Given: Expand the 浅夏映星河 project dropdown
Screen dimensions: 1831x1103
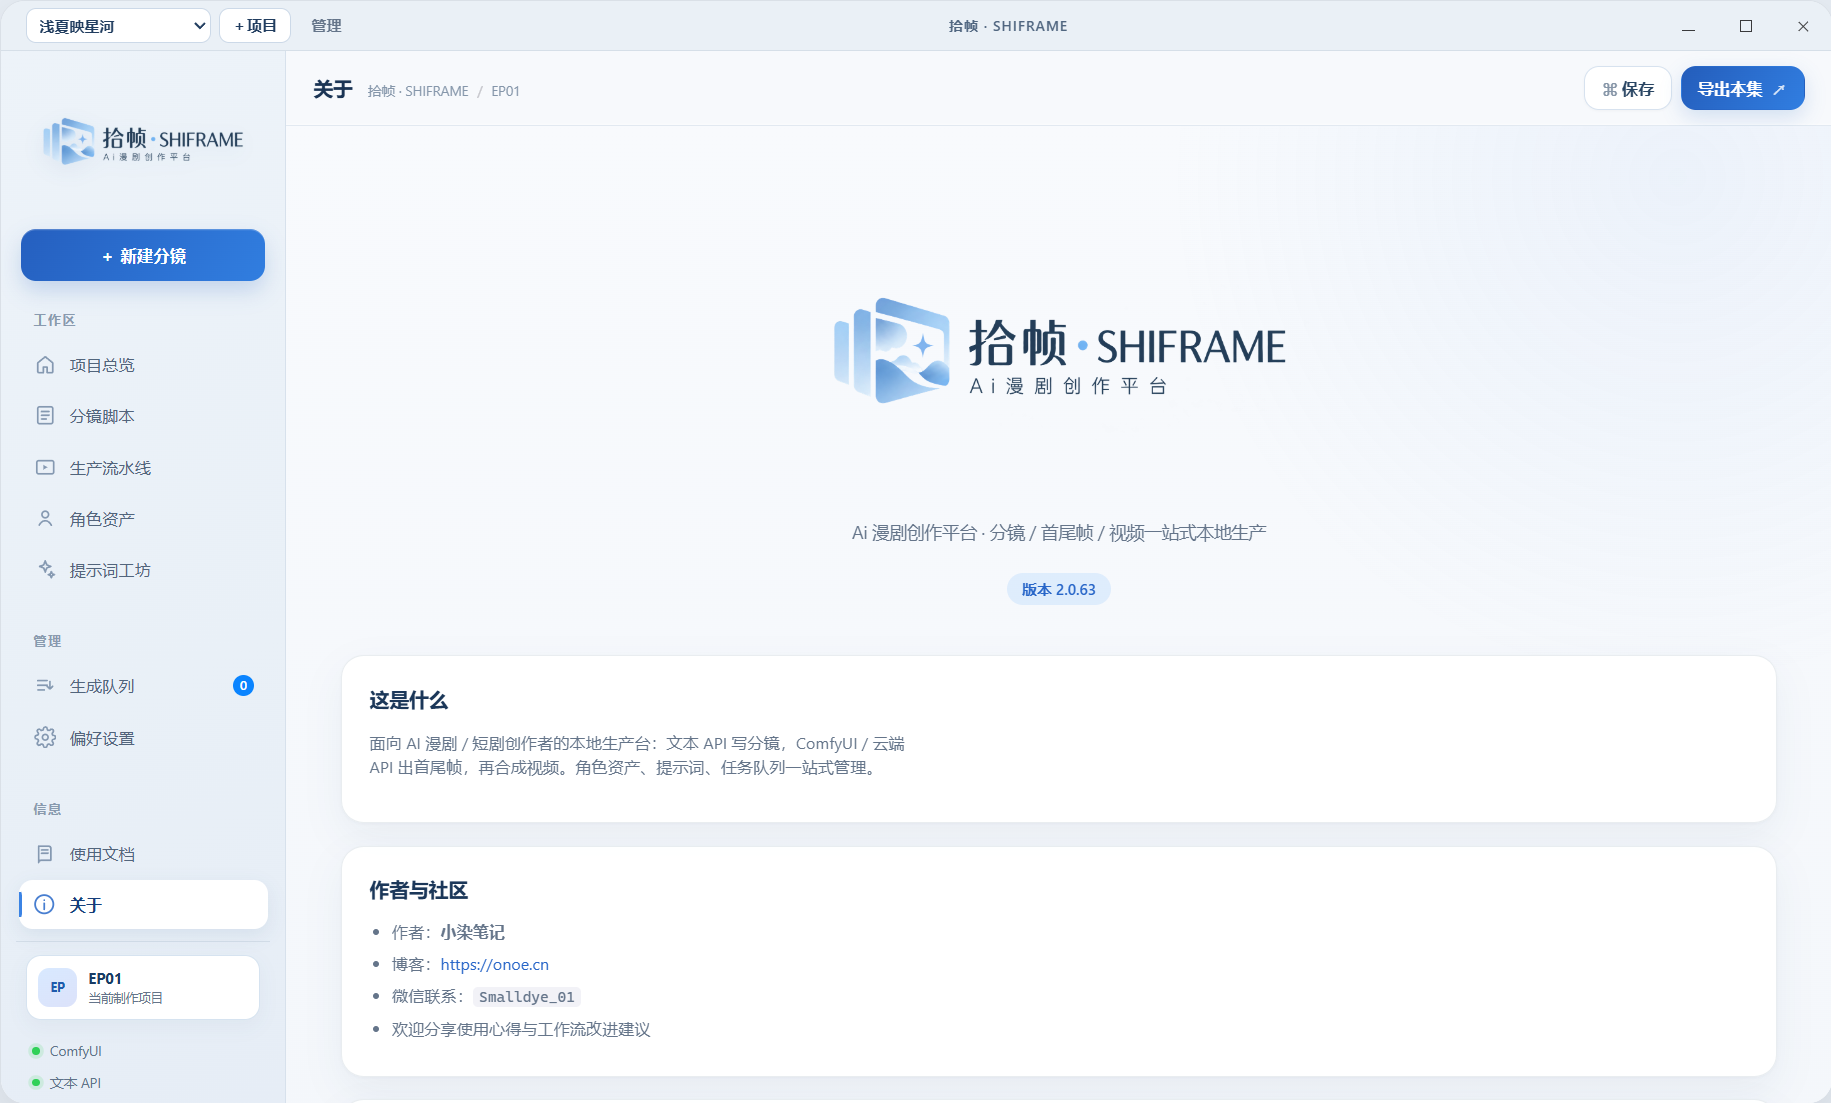Looking at the screenshot, I should pyautogui.click(x=118, y=26).
